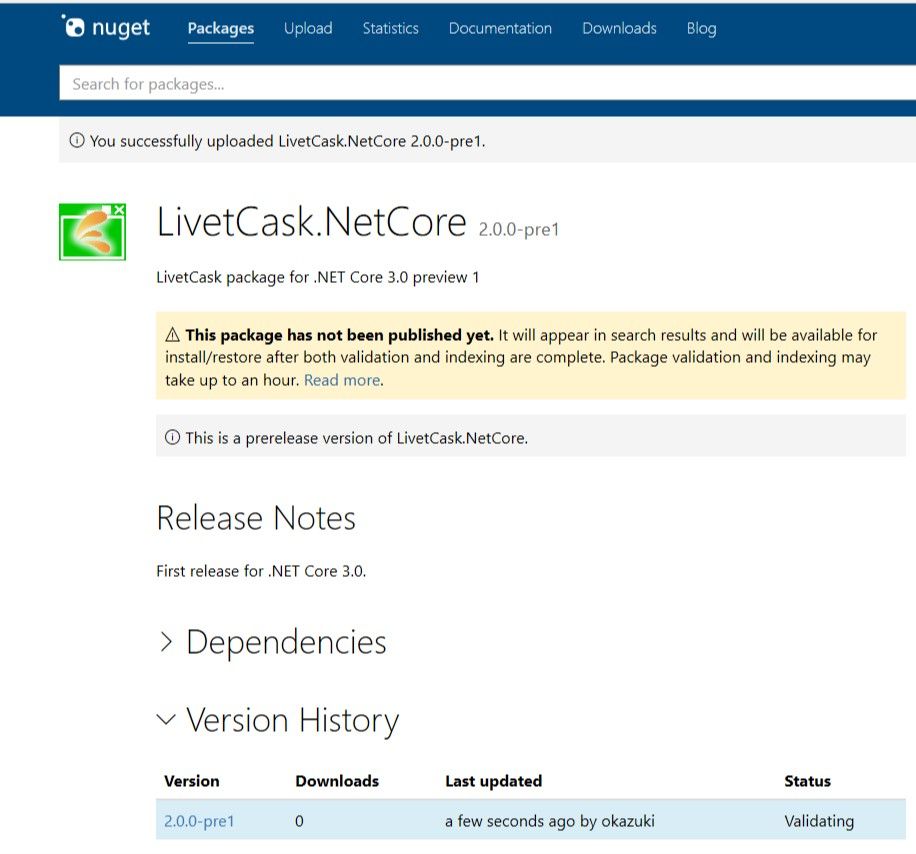
Task: Click 'First release for .NET Core 3.0.' text
Action: pos(261,571)
